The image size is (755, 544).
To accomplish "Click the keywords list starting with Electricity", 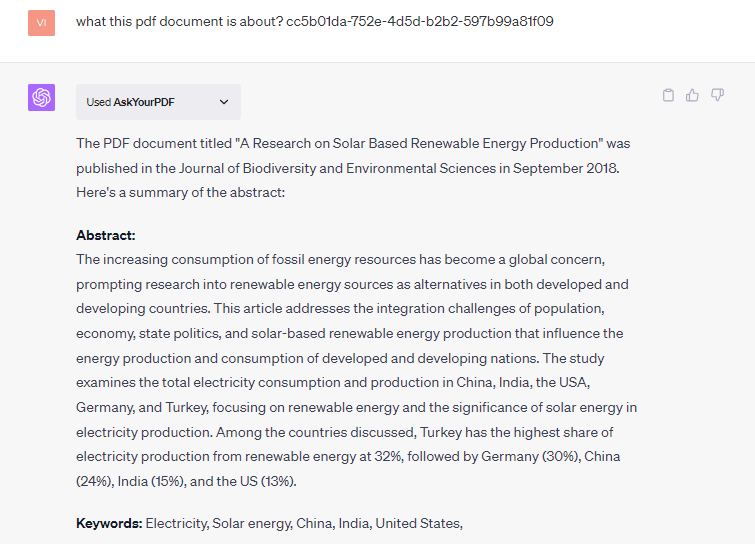I will point(304,523).
